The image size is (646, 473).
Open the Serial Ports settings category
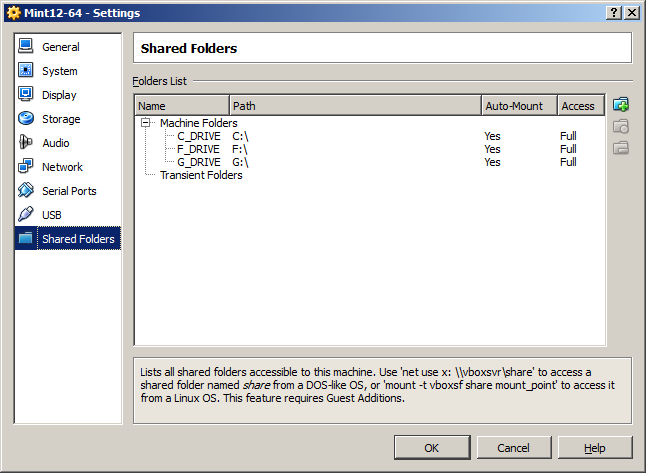click(x=69, y=191)
